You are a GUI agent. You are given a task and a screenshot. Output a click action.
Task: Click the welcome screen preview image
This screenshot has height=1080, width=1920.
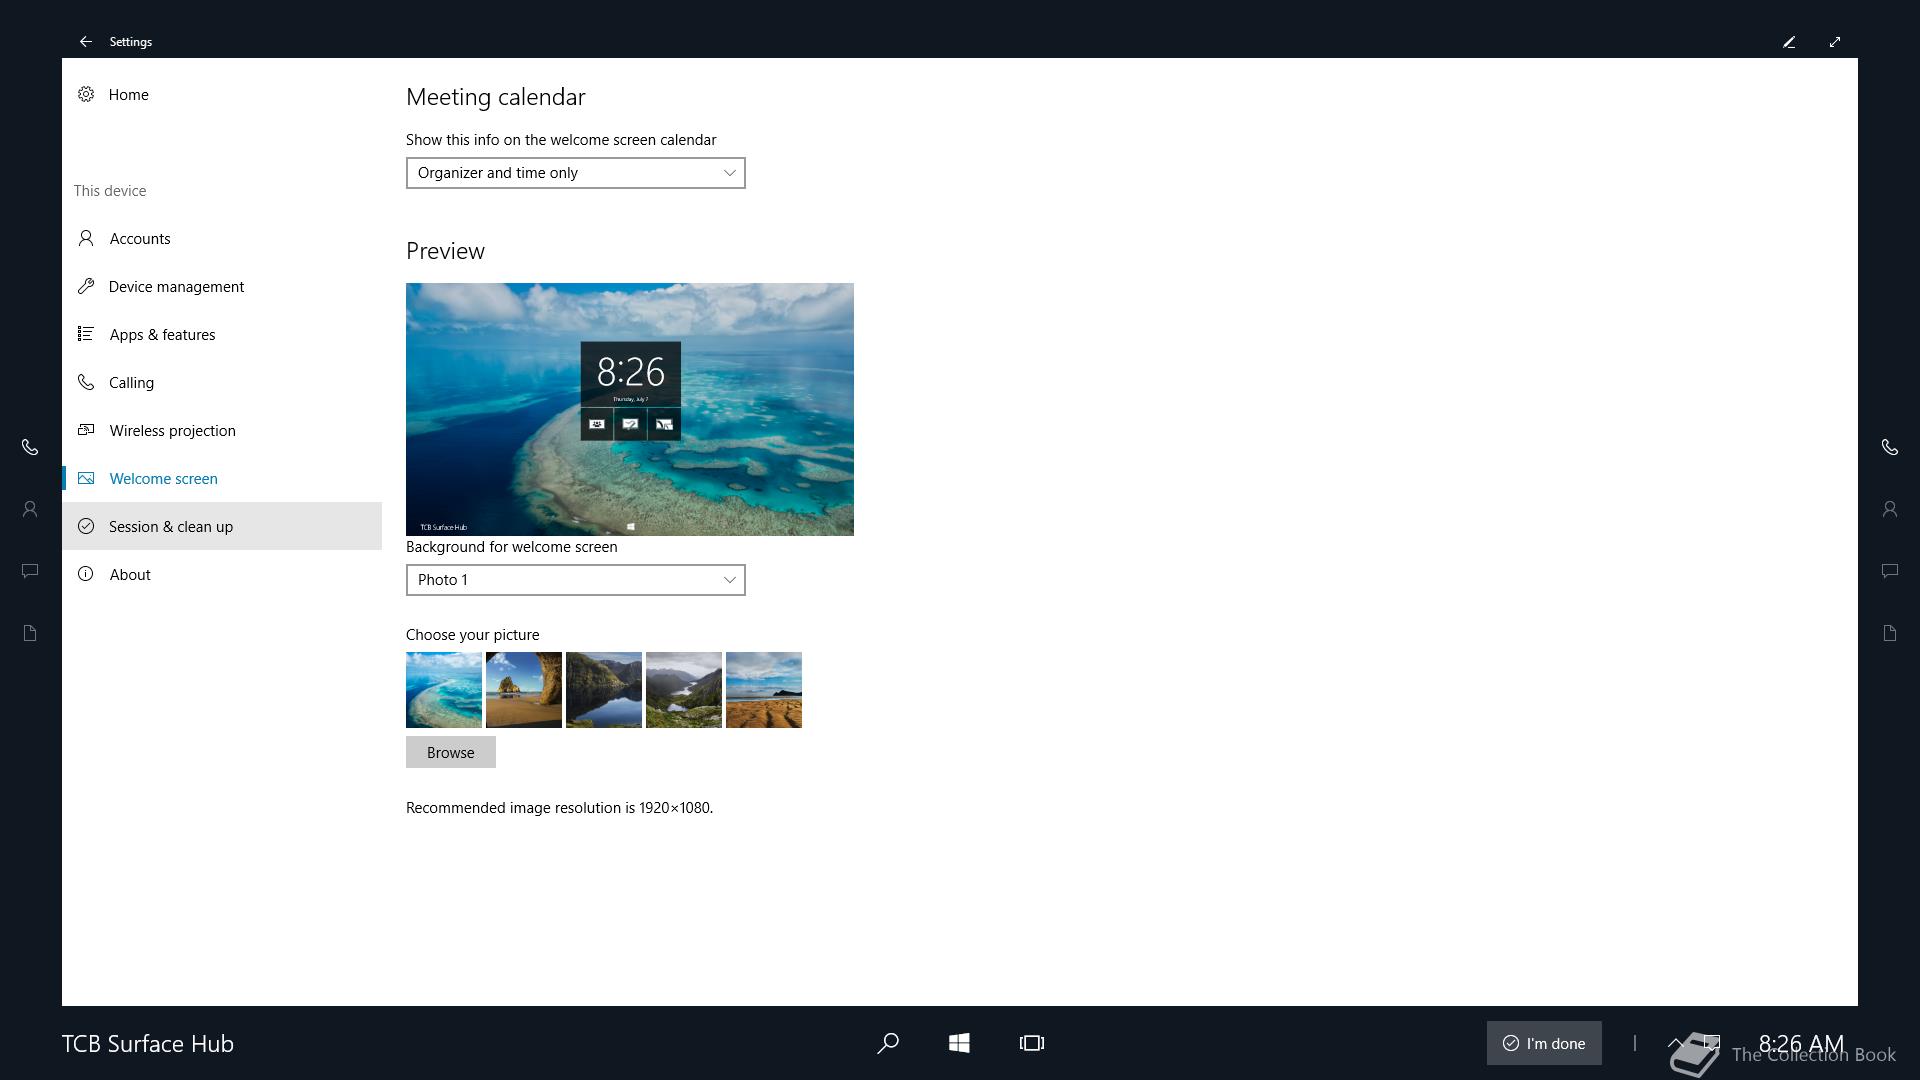coord(630,409)
